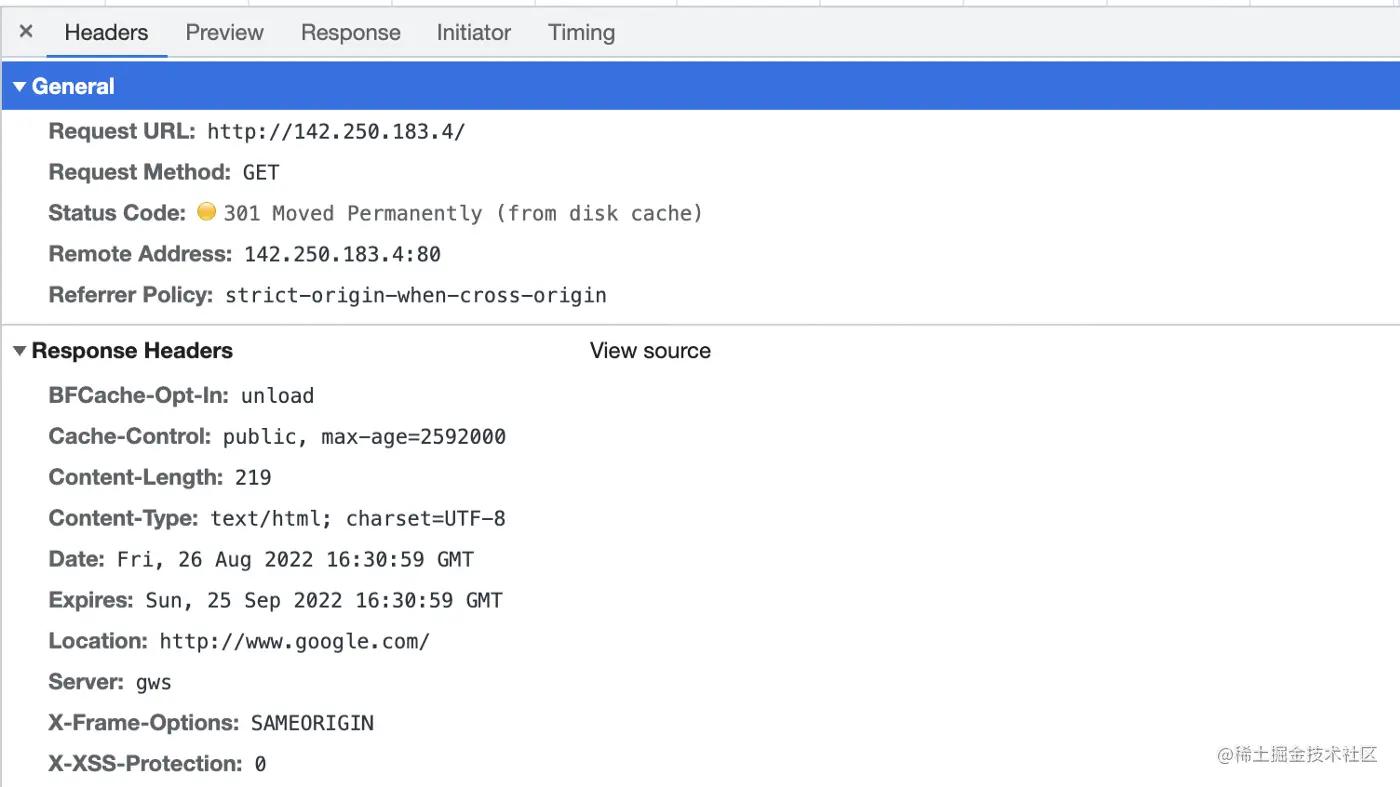
Task: Collapse the Response Headers disclosure triangle
Action: pos(19,351)
